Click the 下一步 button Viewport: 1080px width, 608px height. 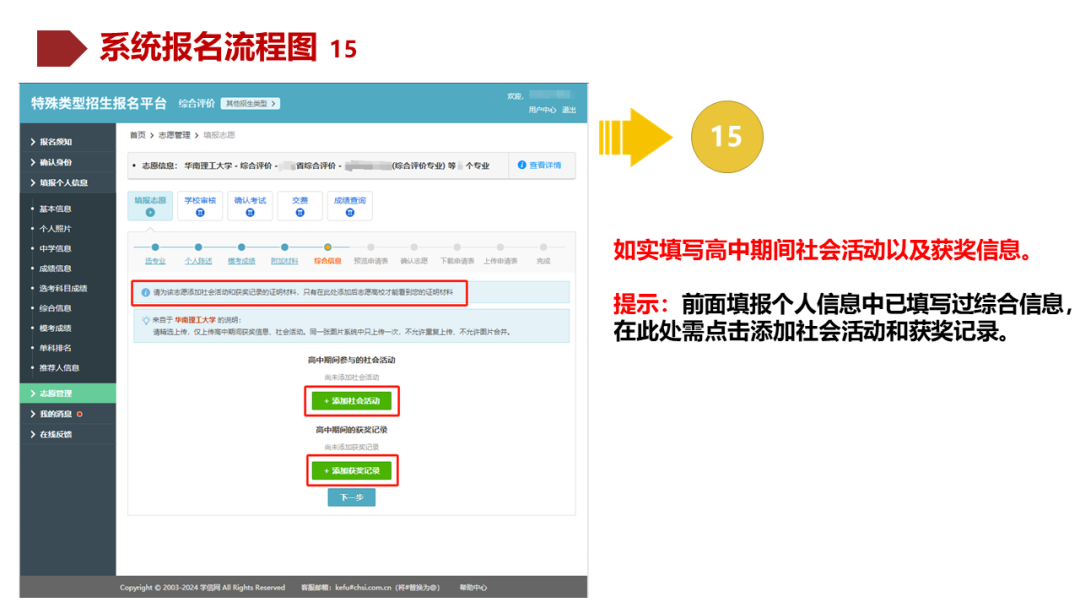(351, 495)
